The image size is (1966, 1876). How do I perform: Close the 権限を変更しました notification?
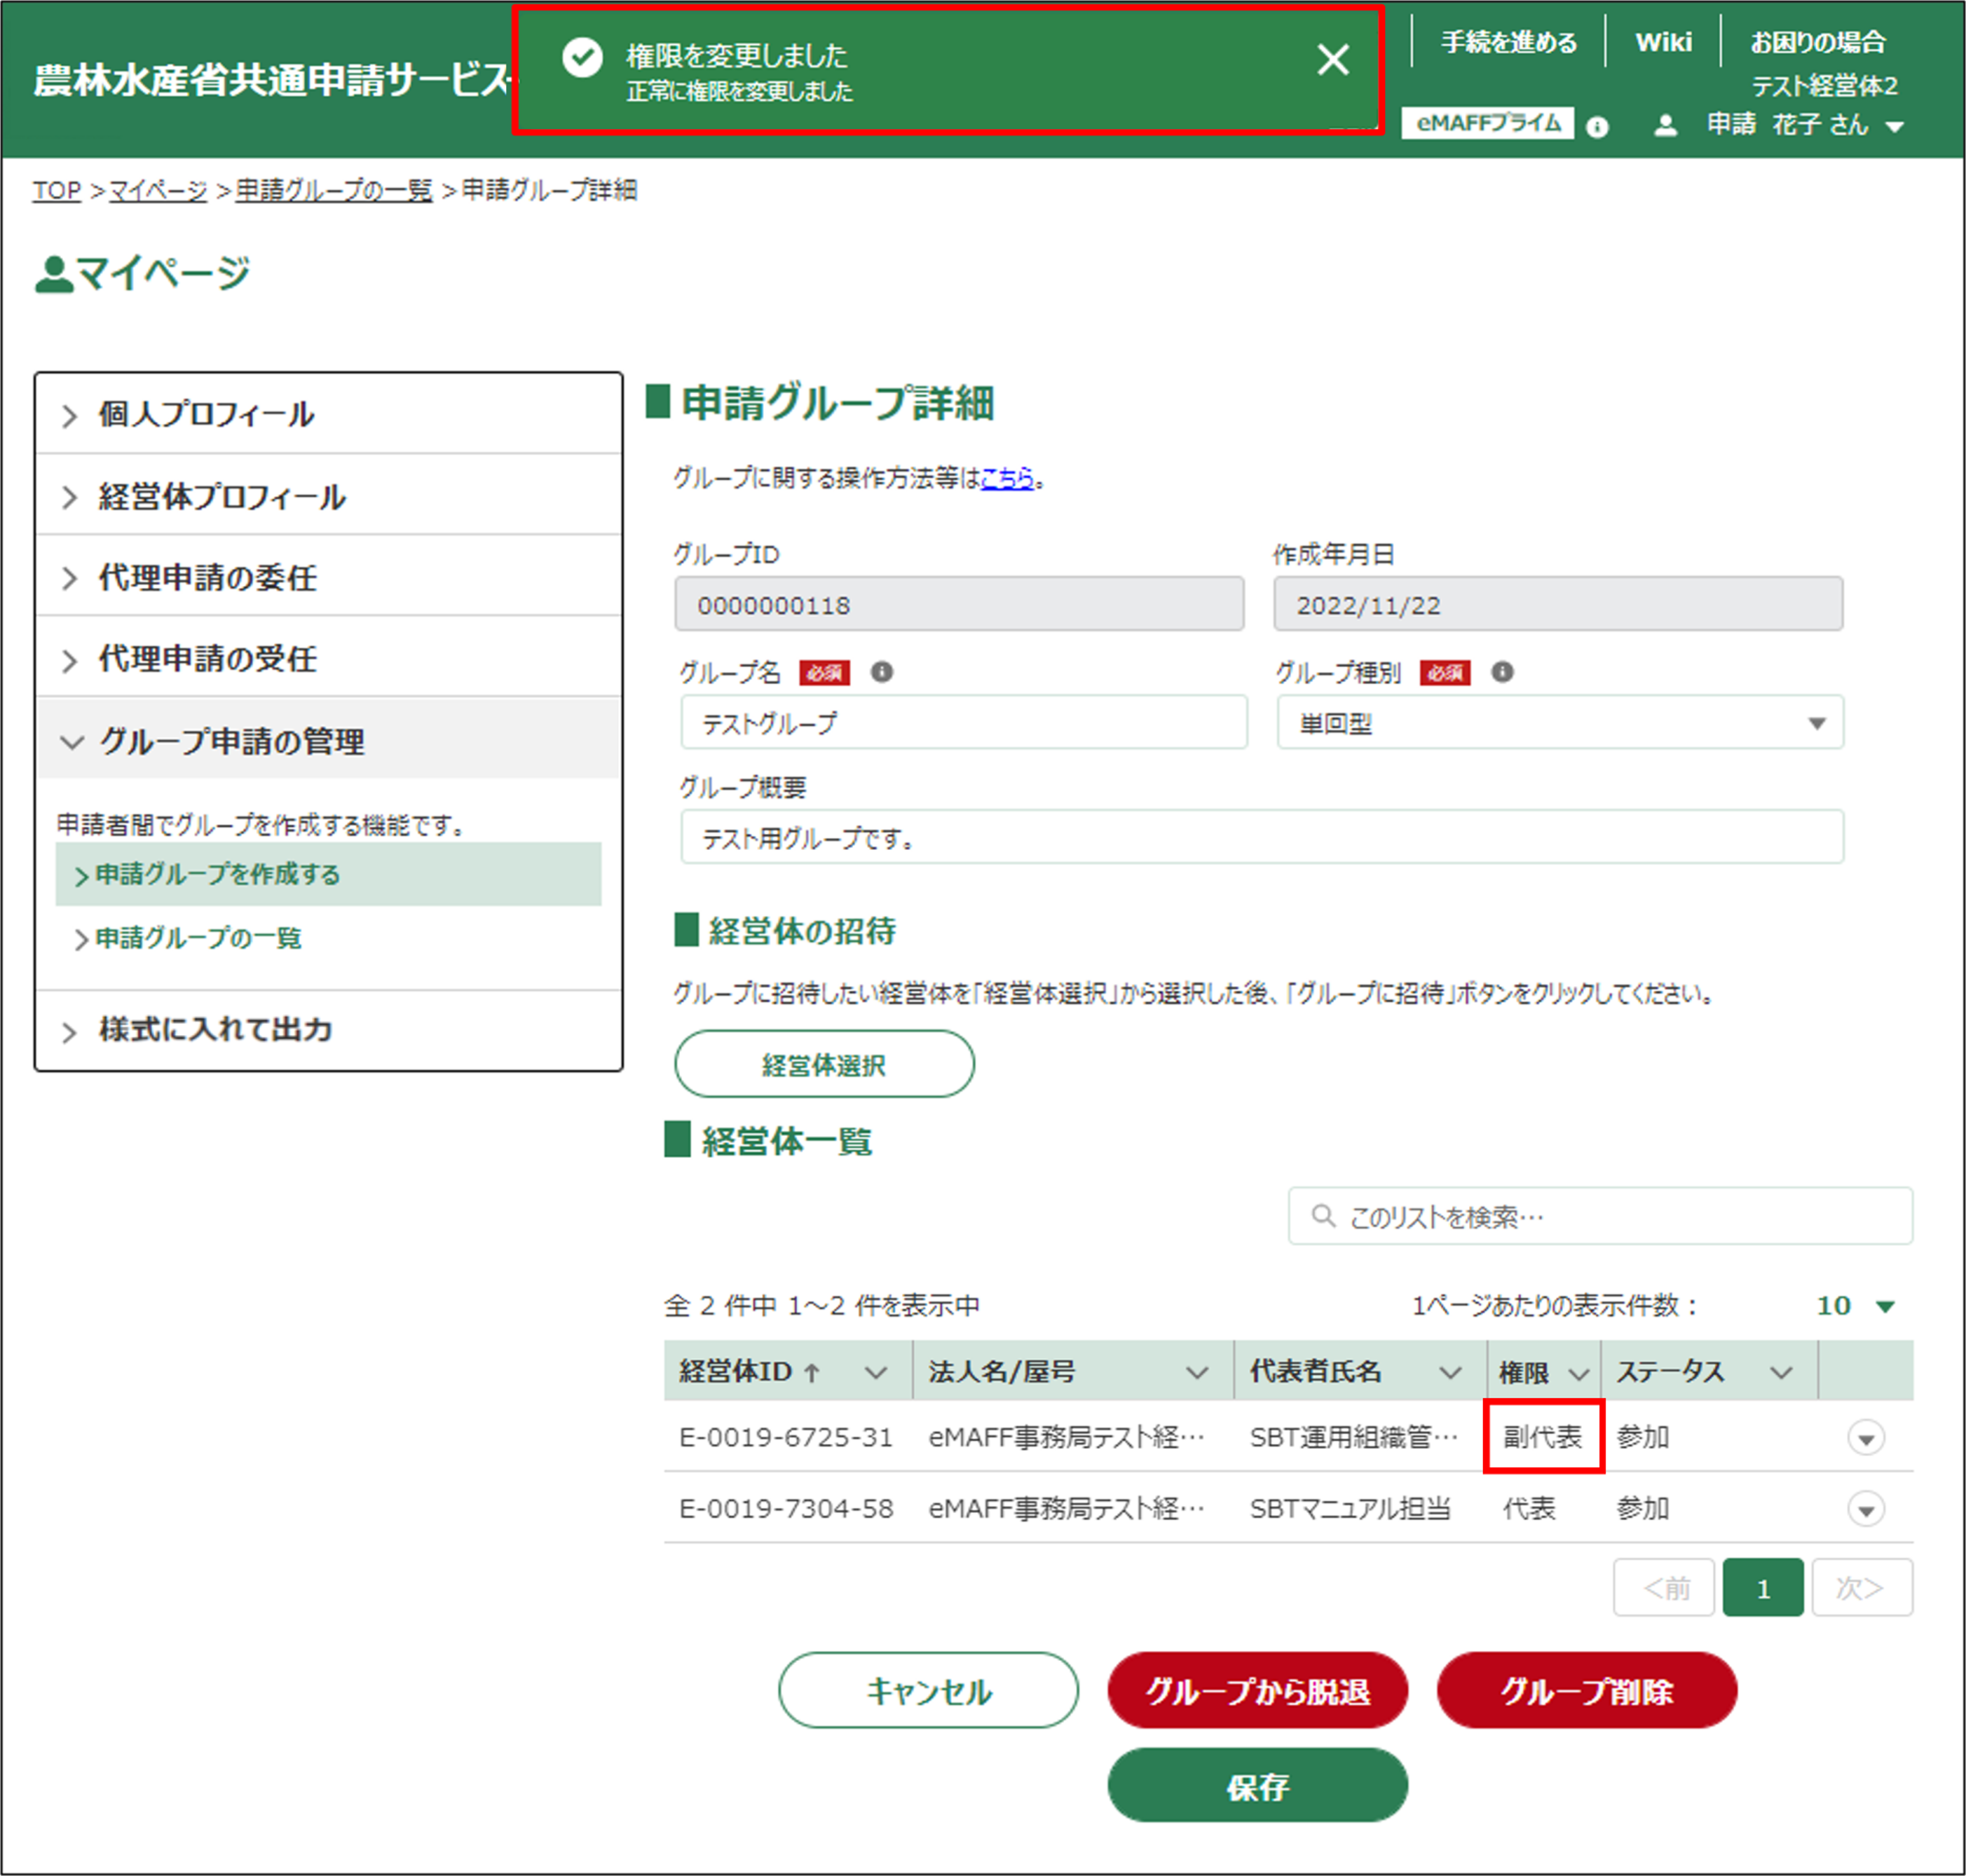(x=1332, y=60)
